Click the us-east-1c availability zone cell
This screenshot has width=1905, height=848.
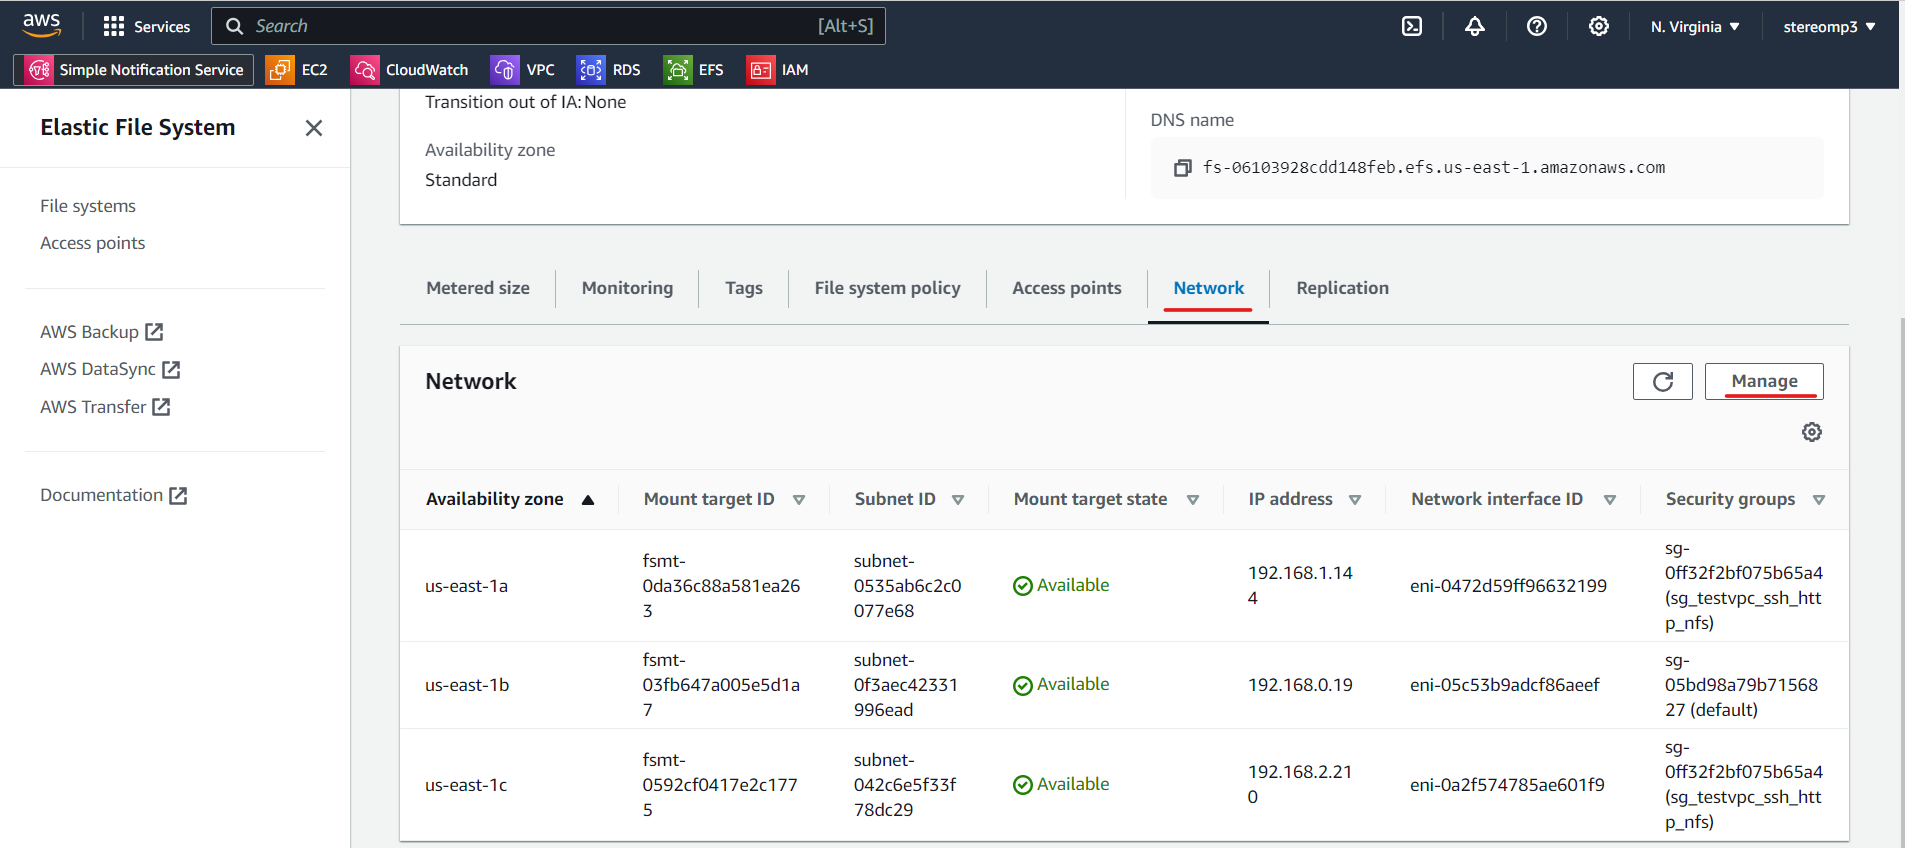pos(466,785)
